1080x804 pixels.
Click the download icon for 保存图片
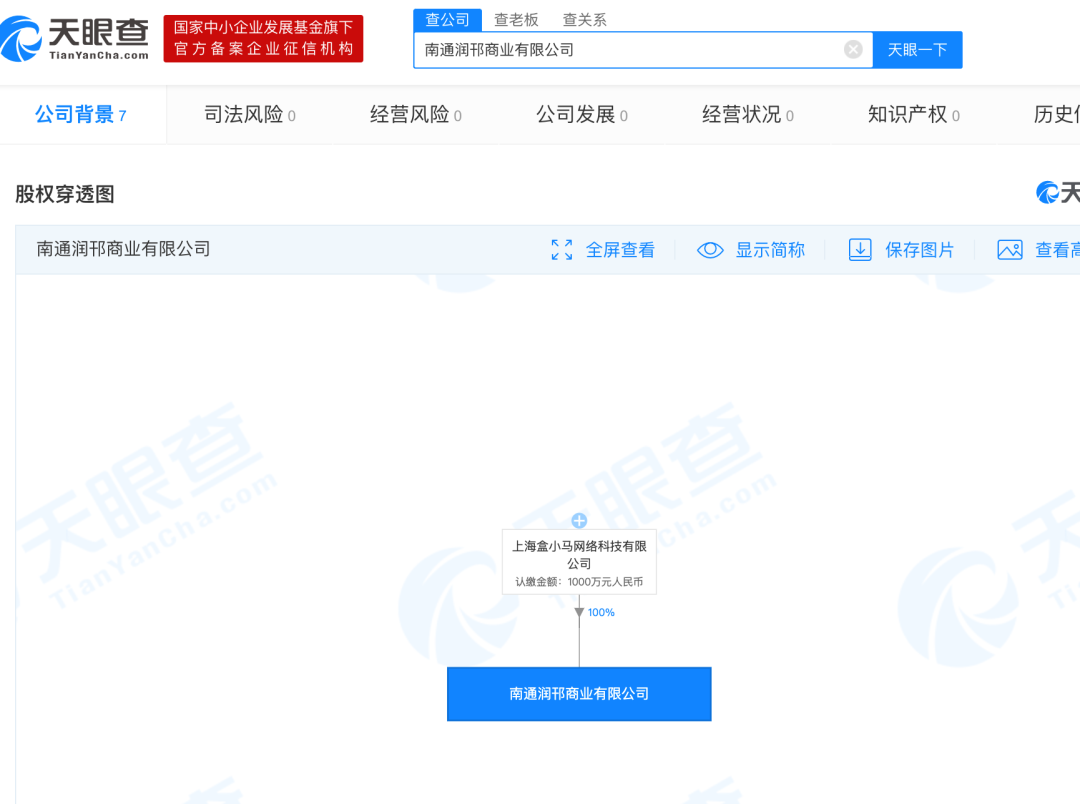860,250
